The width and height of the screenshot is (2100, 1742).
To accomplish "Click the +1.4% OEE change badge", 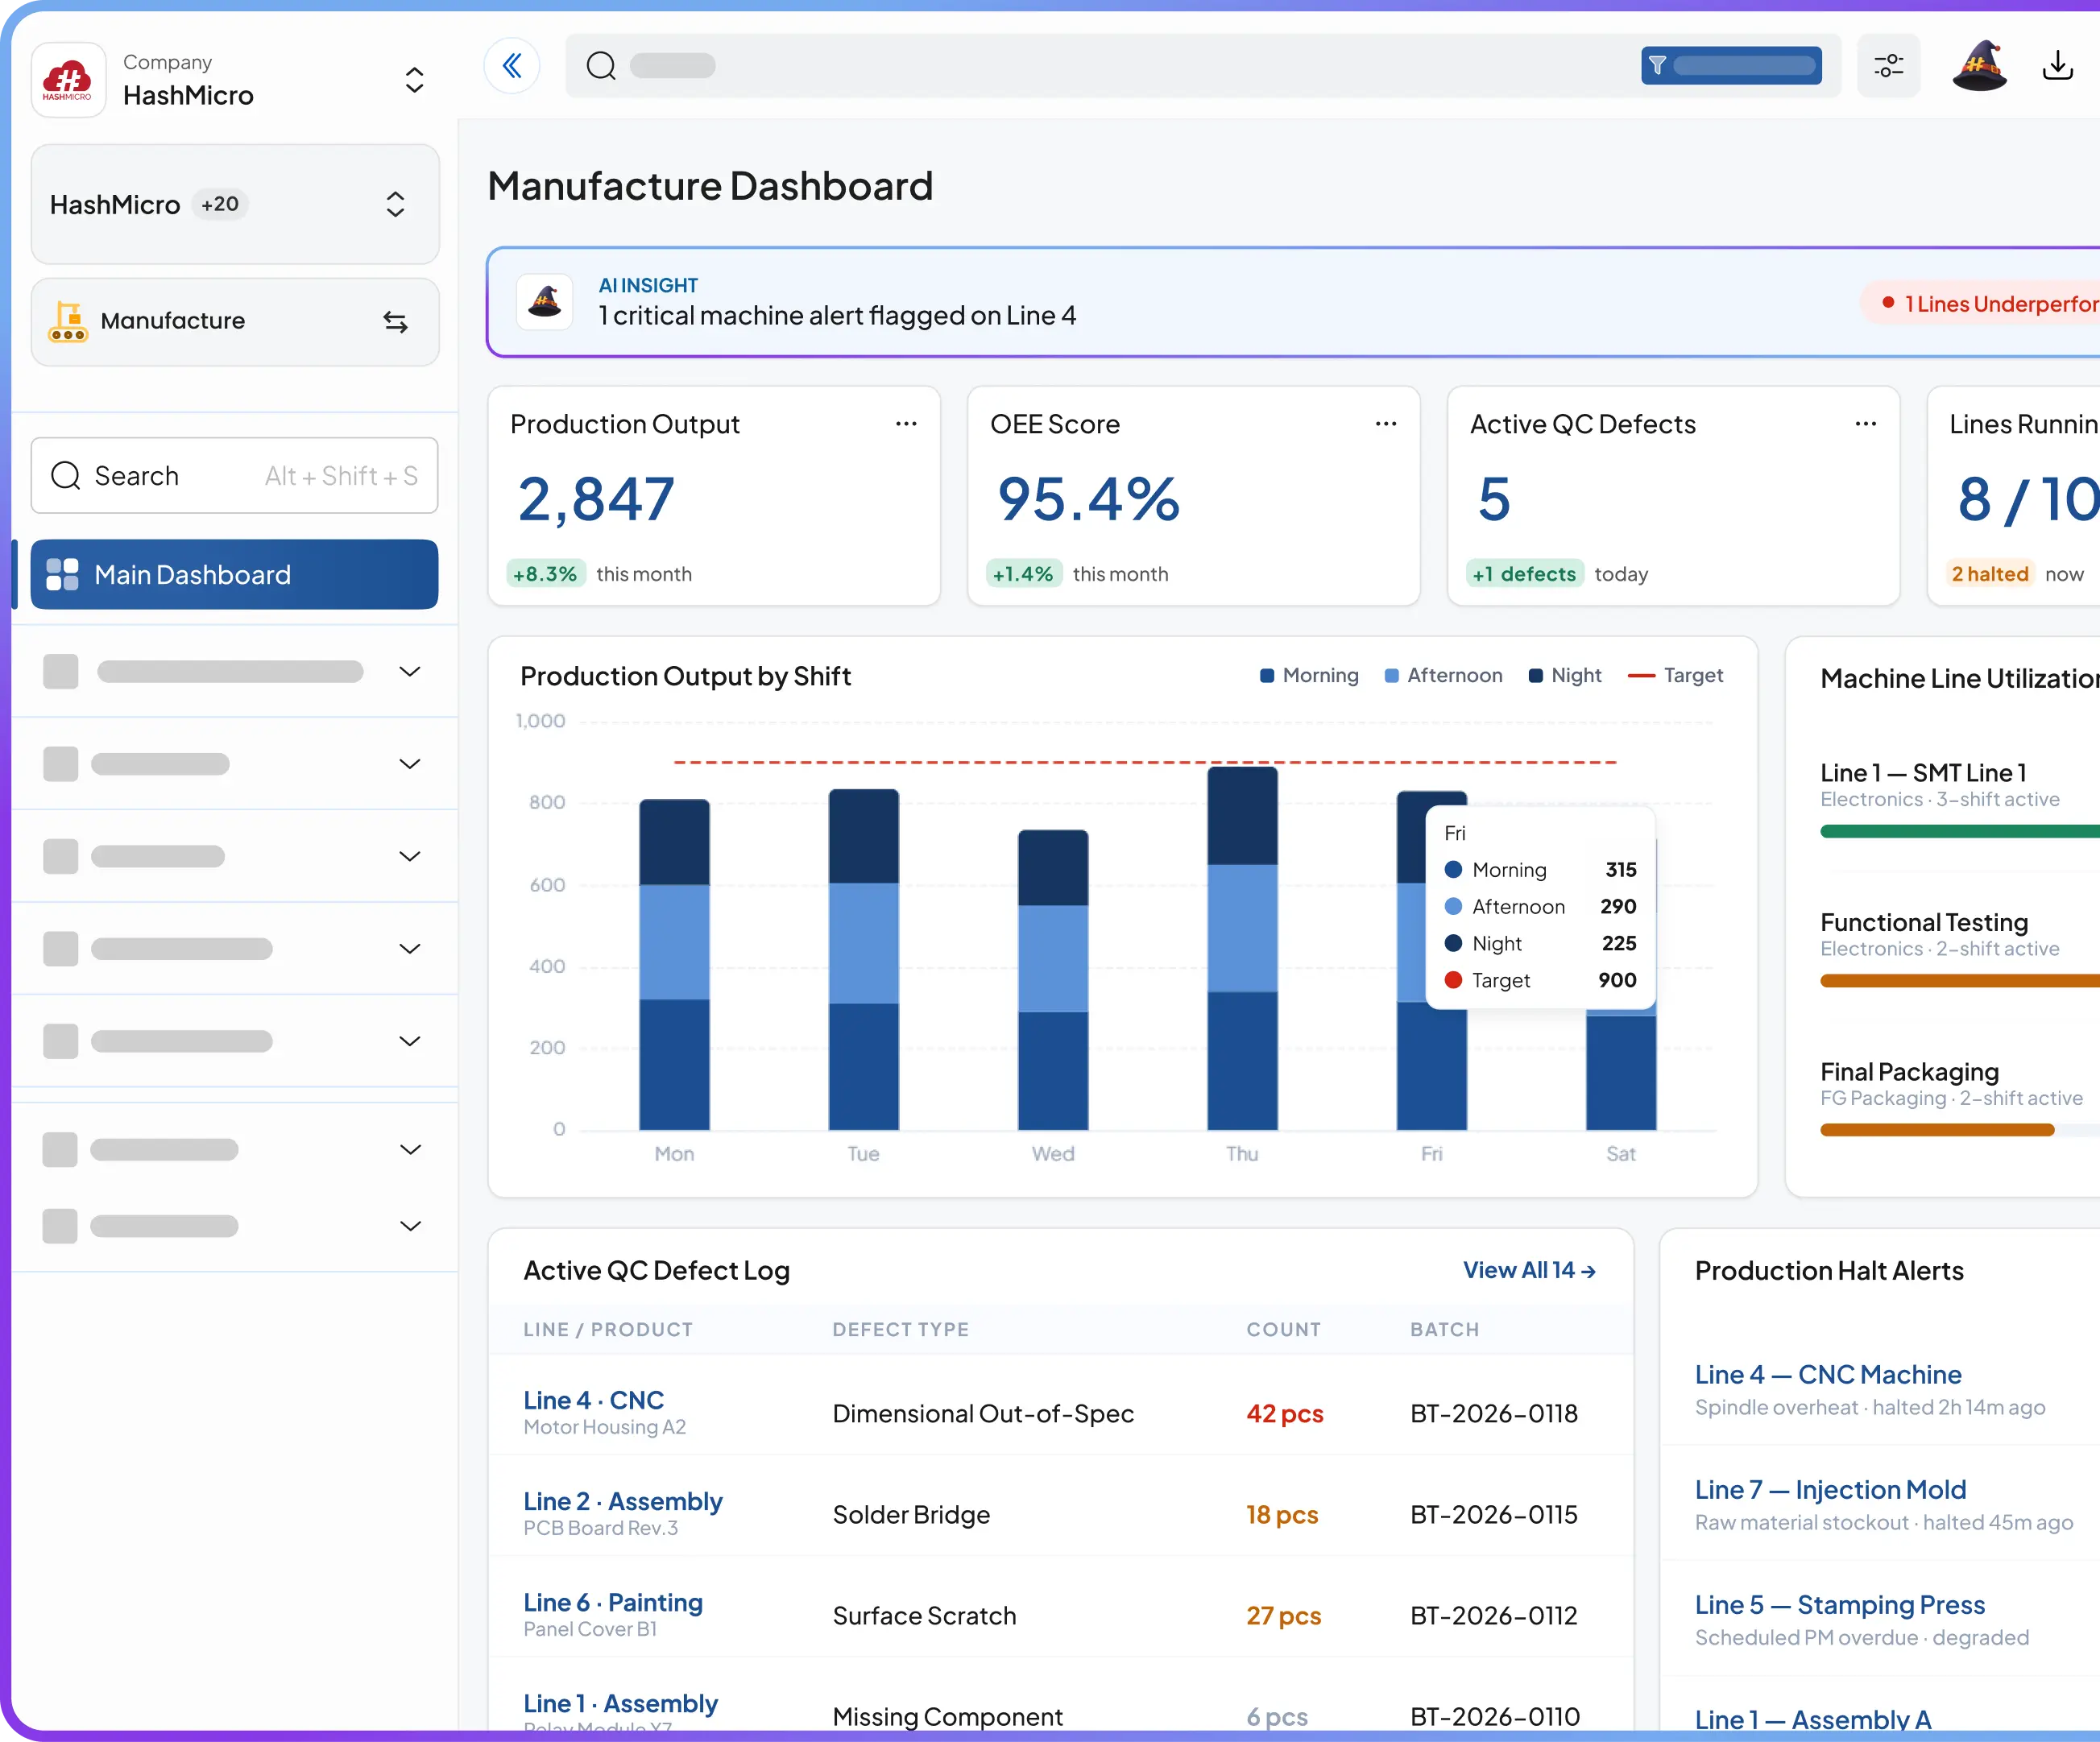I will (1023, 574).
